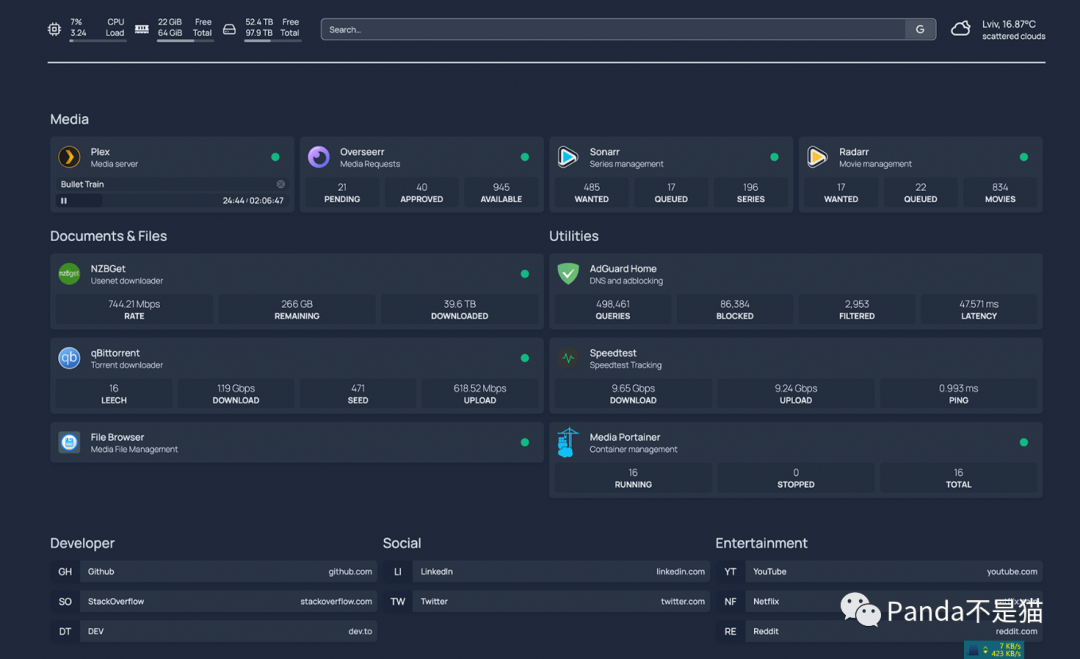Viewport: 1080px width, 659px height.
Task: Click Overseerr 21 PENDING stat
Action: [x=342, y=193]
